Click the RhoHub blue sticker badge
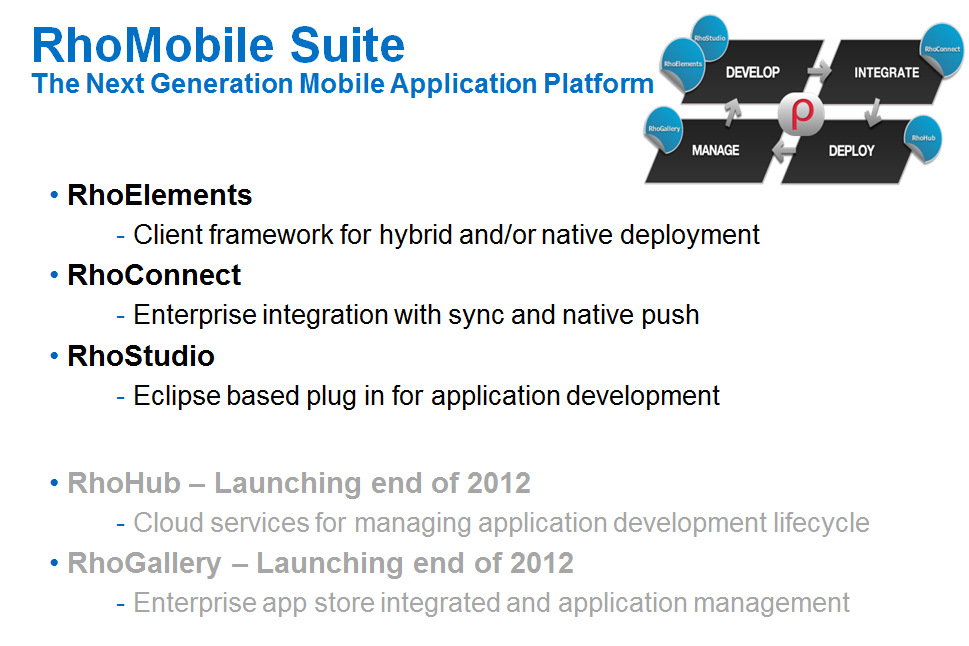This screenshot has width=969, height=646. coord(923,138)
